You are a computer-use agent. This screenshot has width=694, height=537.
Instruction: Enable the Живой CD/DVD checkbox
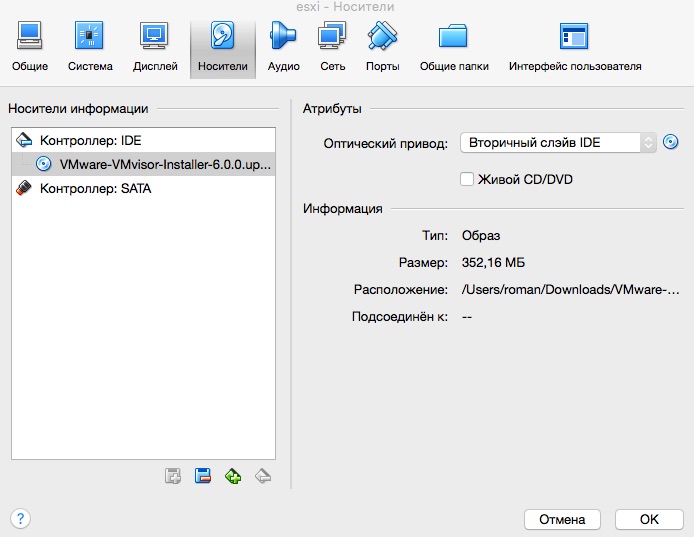tap(466, 179)
